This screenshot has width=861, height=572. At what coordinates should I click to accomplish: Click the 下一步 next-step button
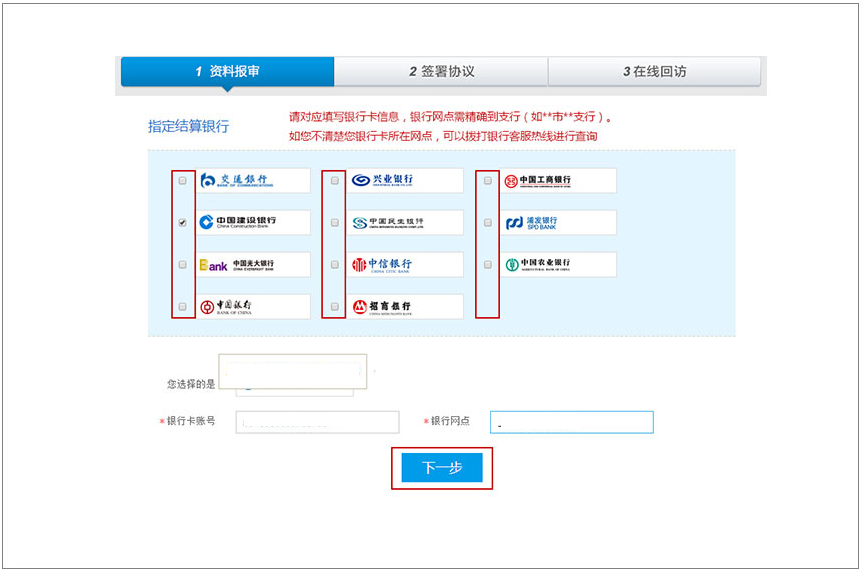coord(442,468)
